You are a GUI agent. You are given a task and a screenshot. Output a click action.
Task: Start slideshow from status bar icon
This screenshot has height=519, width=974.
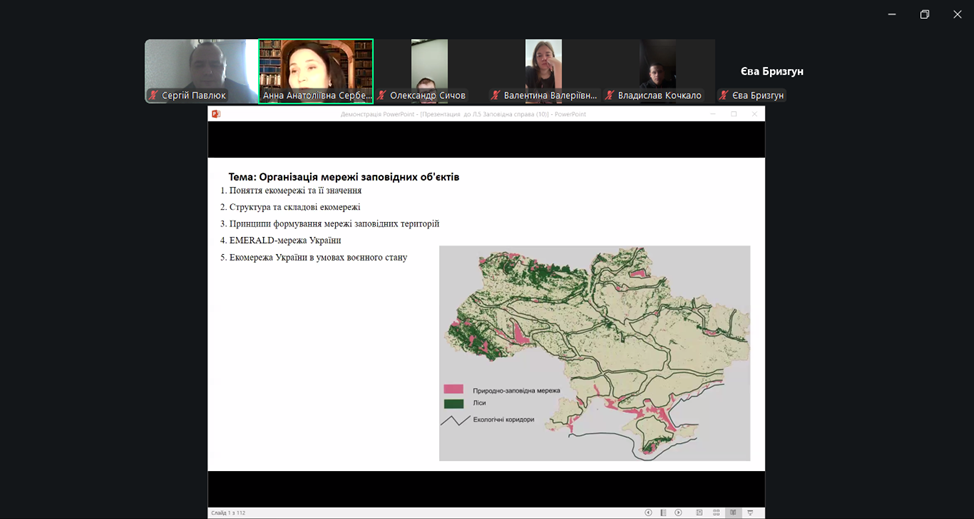(750, 513)
